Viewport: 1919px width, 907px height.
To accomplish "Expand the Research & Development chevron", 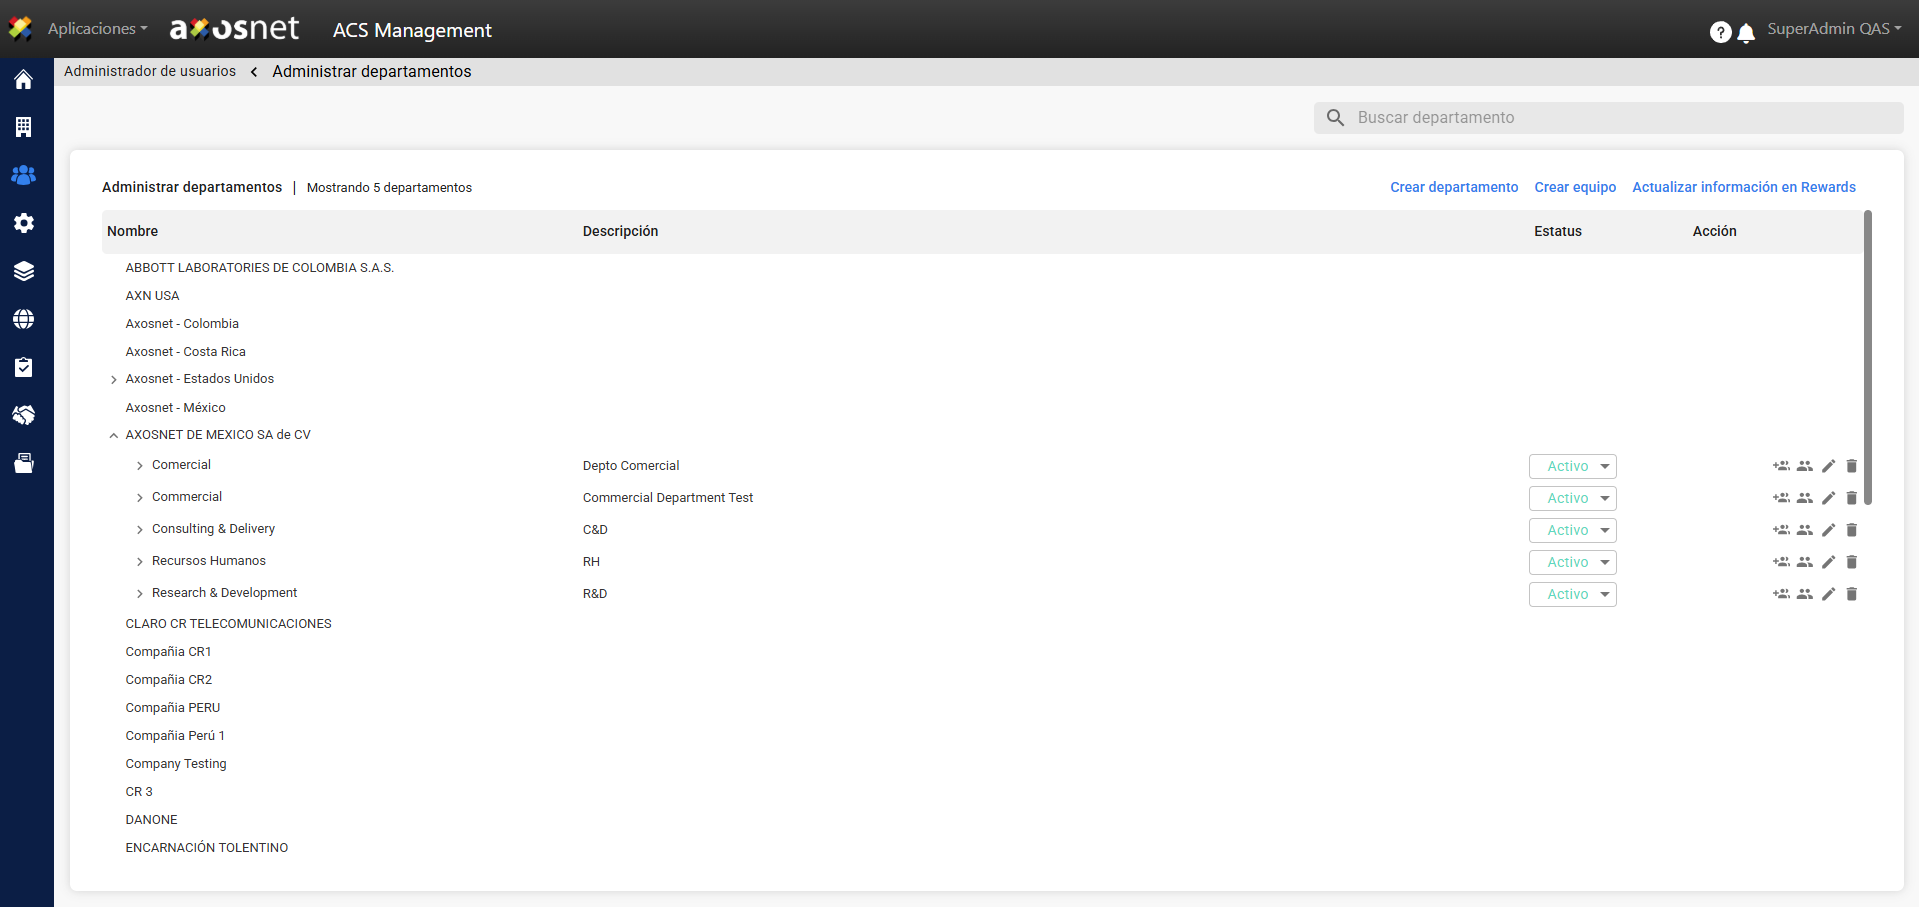I will pyautogui.click(x=140, y=594).
